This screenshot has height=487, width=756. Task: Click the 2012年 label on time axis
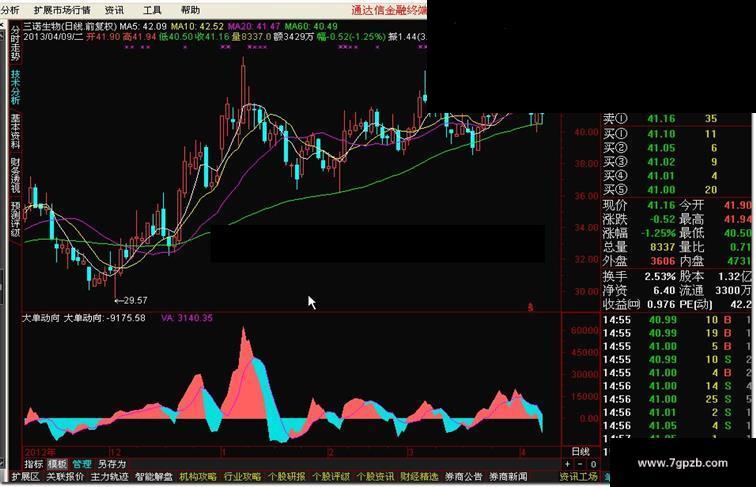coord(40,452)
